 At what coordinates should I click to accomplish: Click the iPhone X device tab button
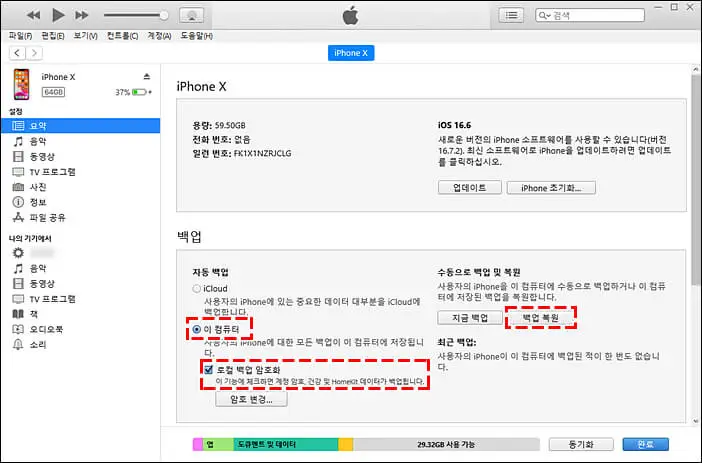coord(351,52)
